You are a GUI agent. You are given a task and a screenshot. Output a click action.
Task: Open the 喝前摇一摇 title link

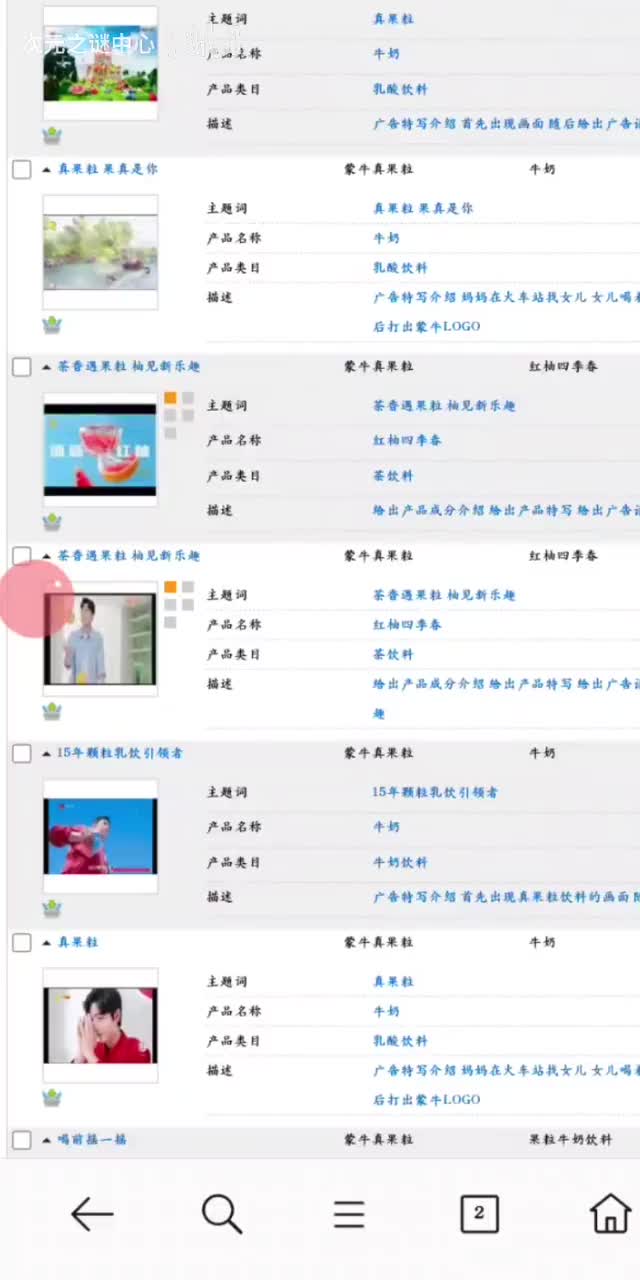[x=92, y=1139]
